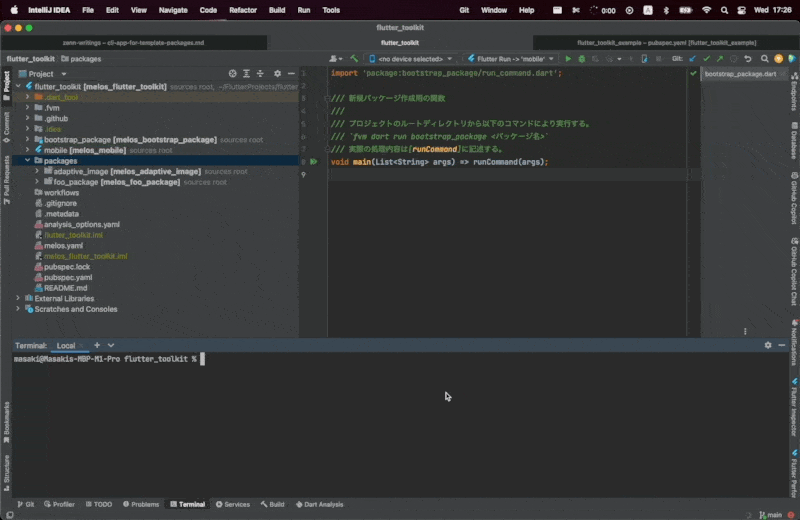Screen dimensions: 800x520
Task: Collapse flutter_toolkit root node
Action: (18, 86)
